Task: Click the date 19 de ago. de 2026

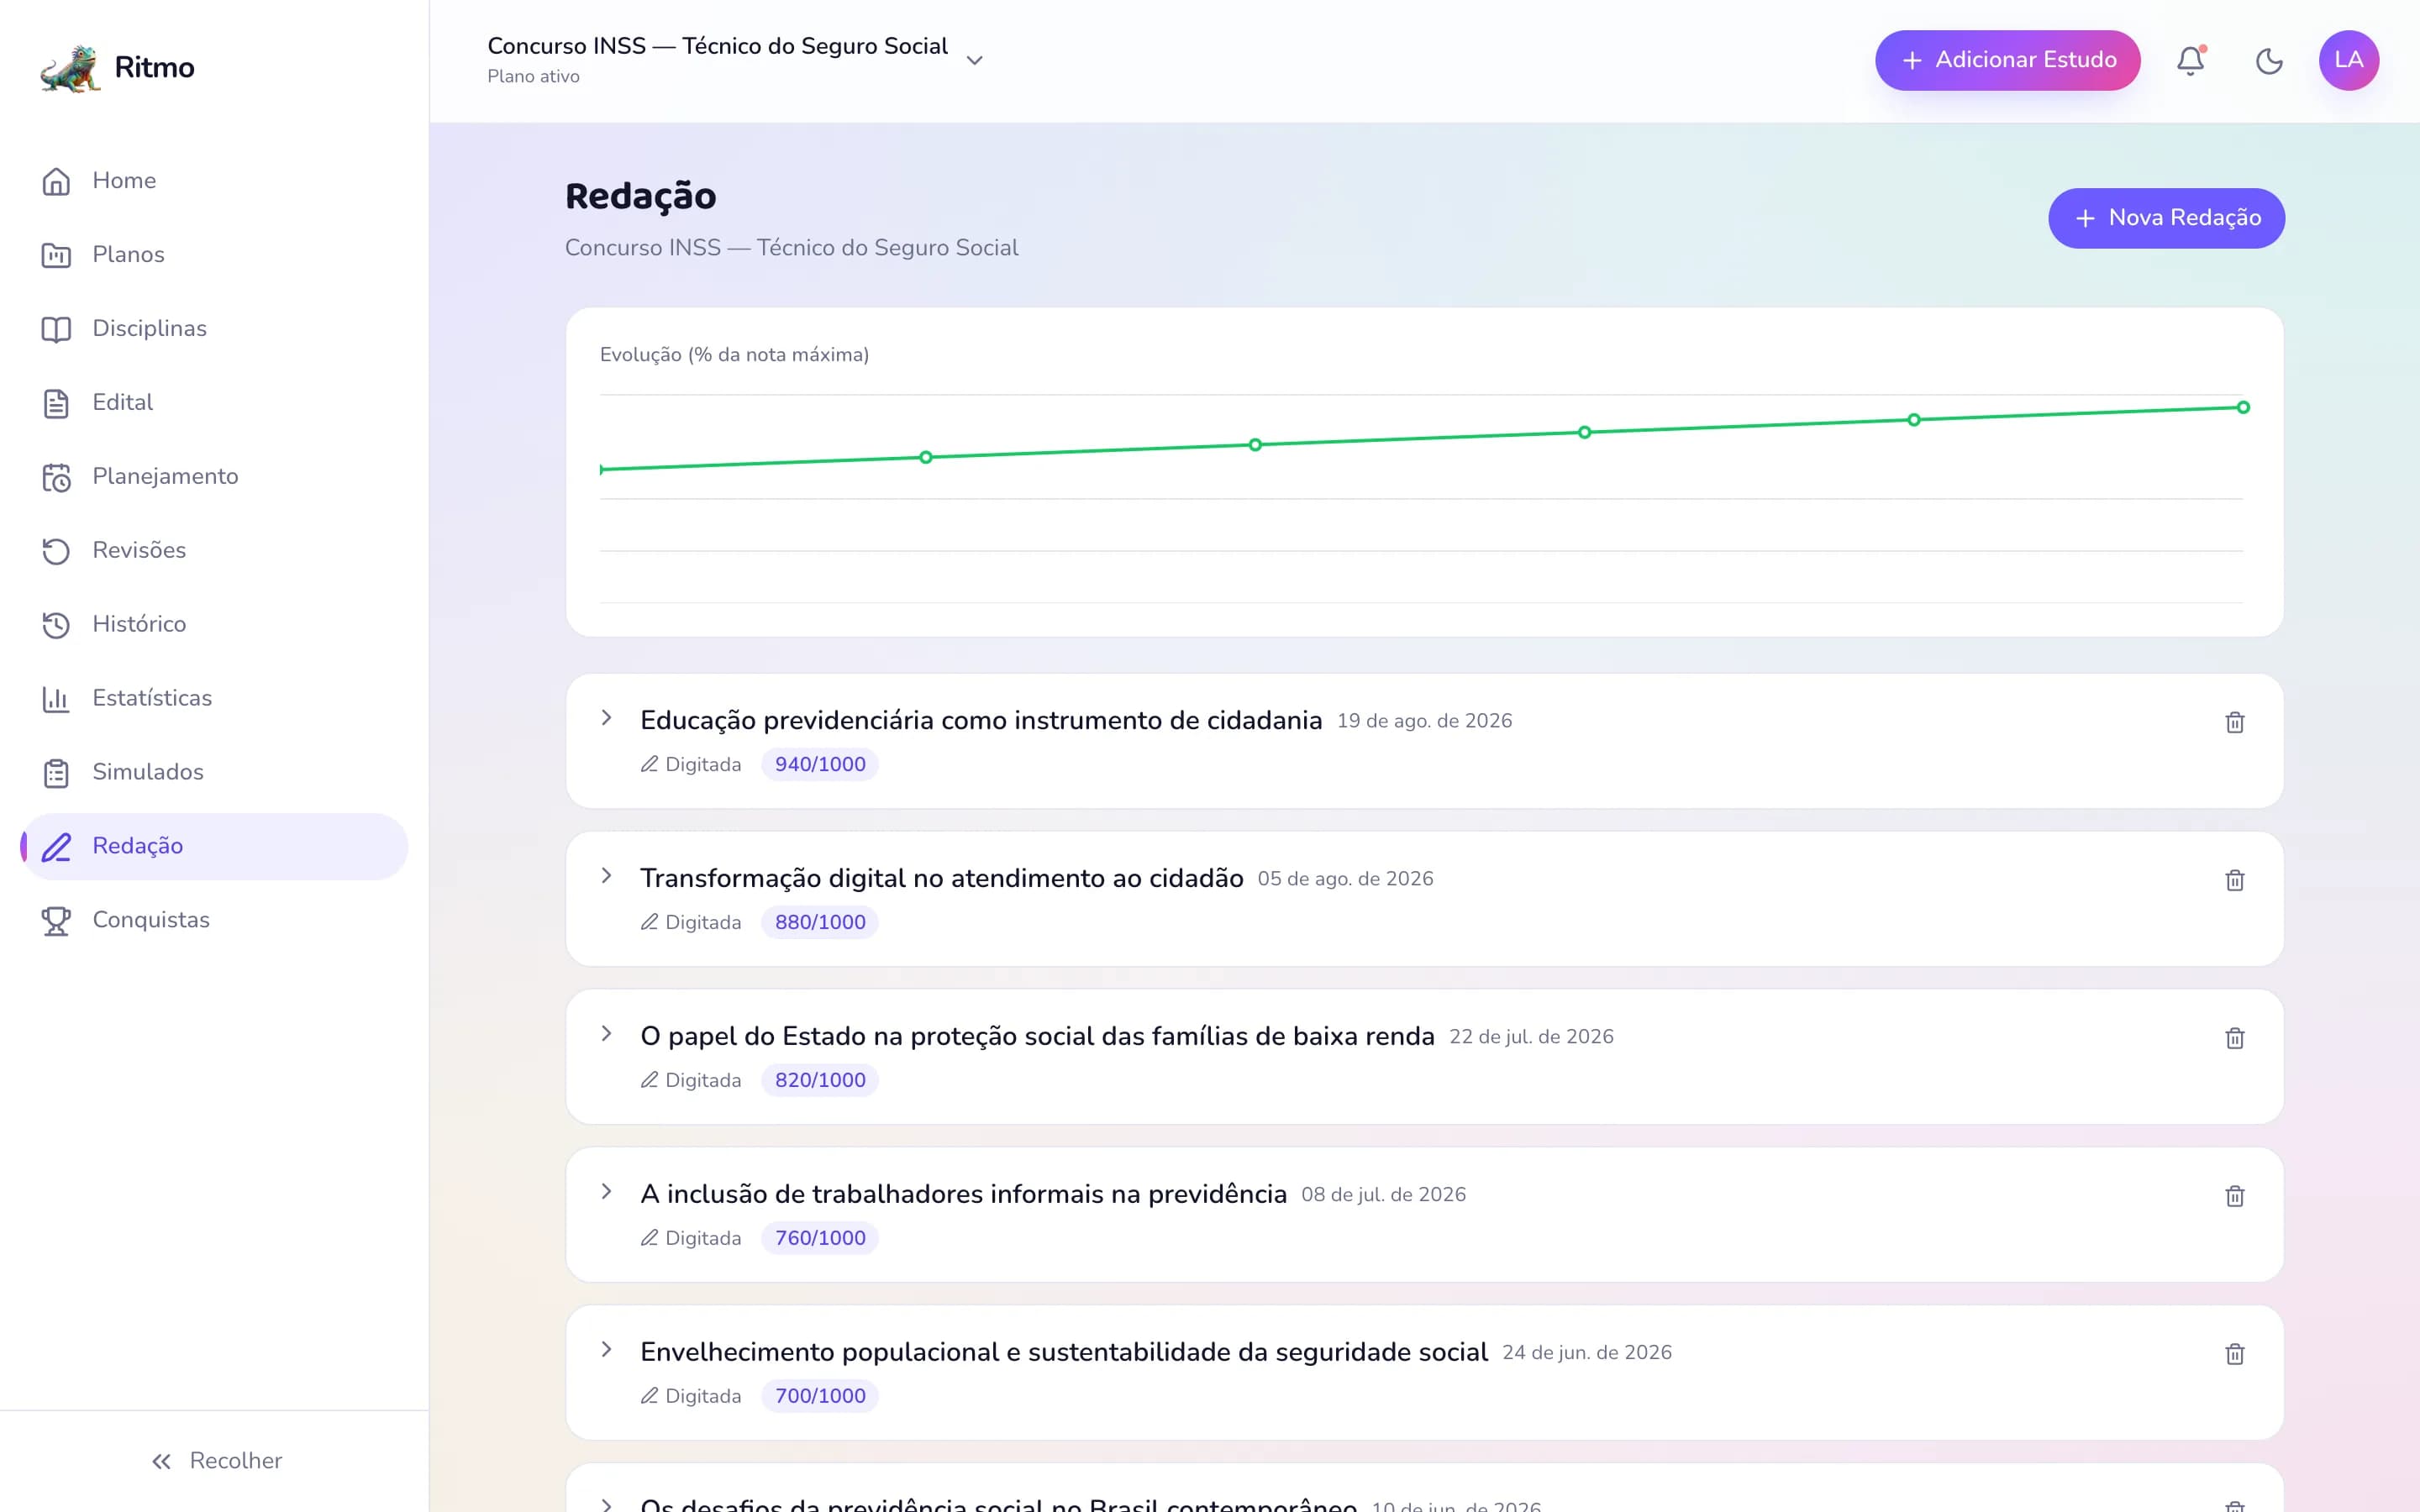Action: tap(1424, 721)
